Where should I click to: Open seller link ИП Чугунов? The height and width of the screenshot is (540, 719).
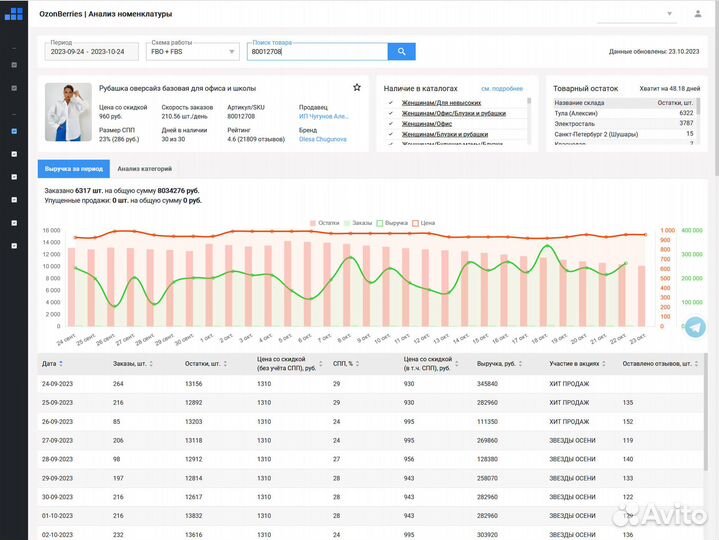(323, 116)
